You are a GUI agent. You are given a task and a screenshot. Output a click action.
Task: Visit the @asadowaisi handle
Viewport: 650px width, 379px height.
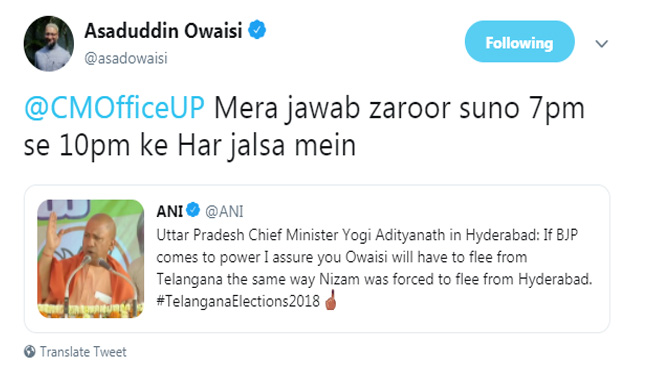click(126, 58)
